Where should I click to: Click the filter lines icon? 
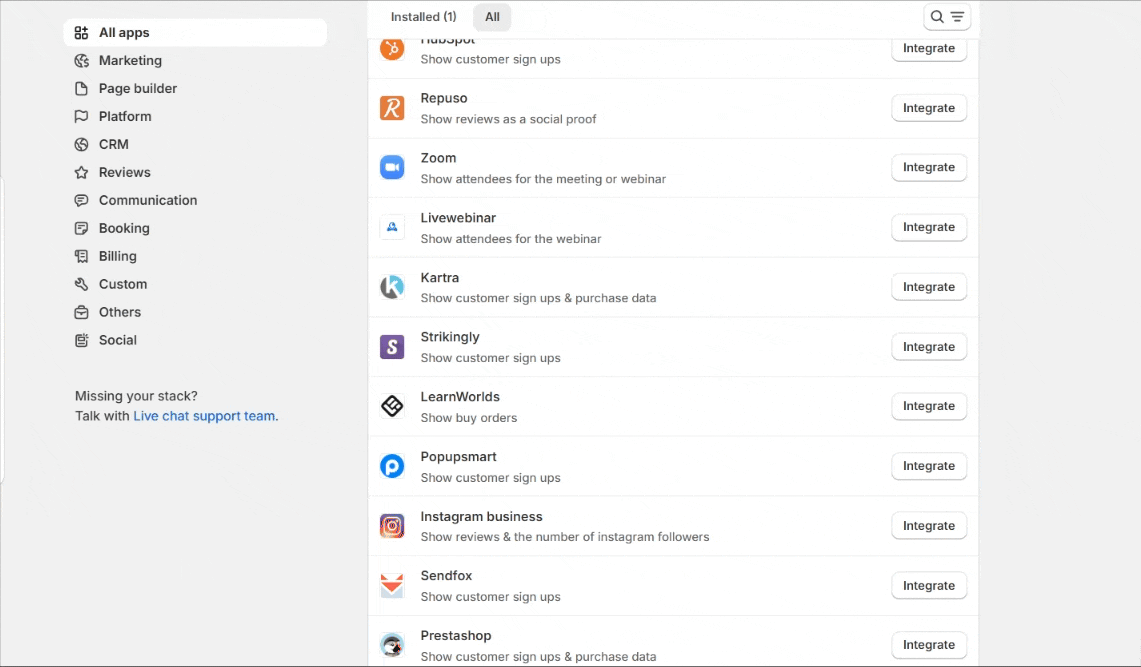958,17
